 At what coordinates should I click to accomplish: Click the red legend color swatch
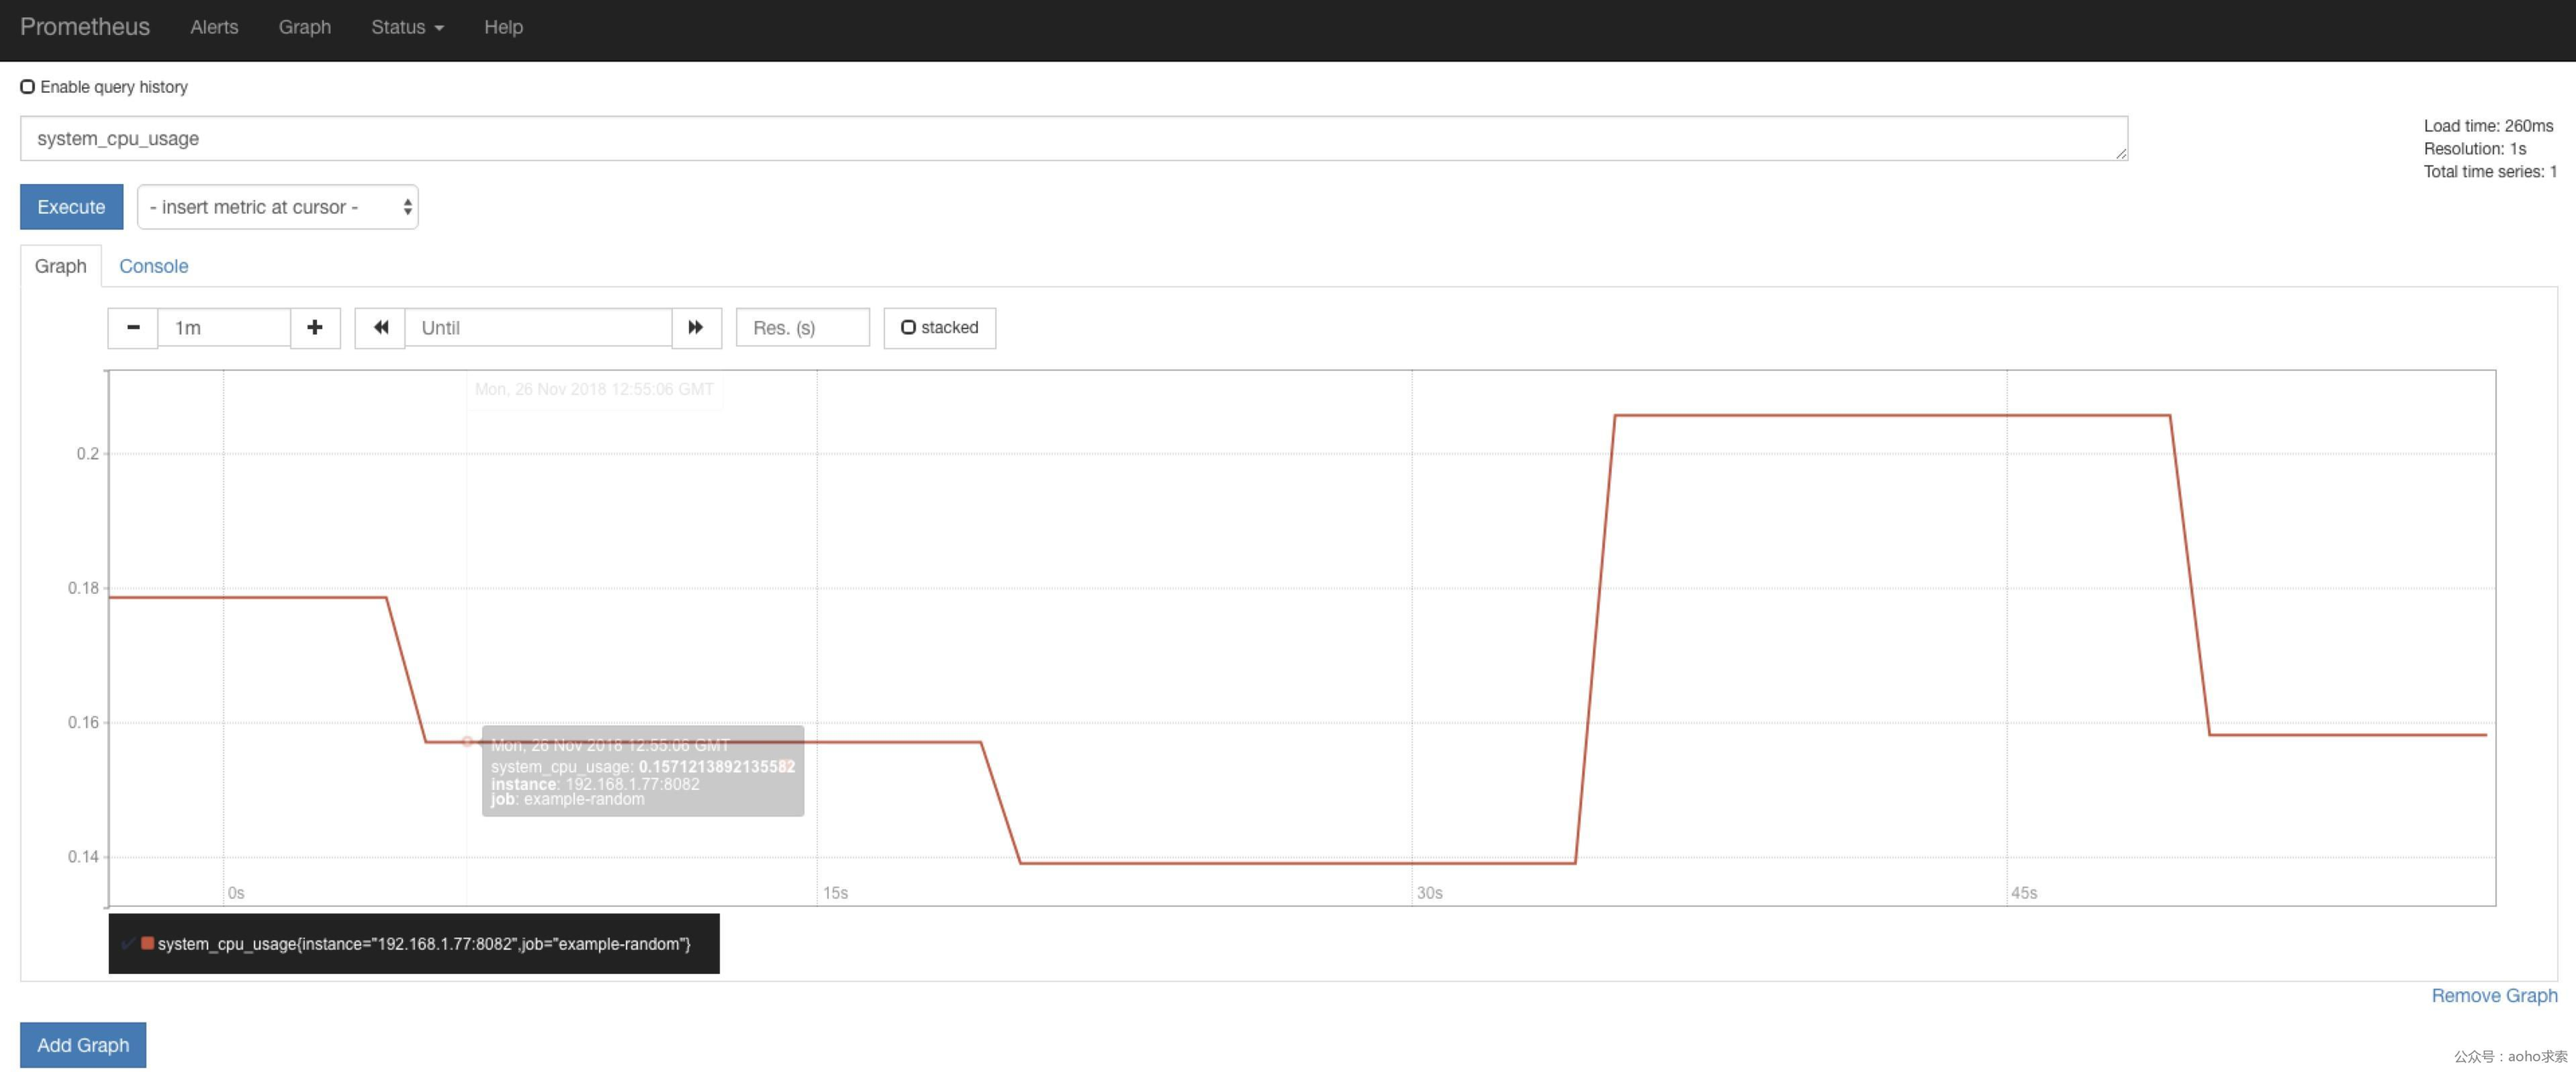148,943
